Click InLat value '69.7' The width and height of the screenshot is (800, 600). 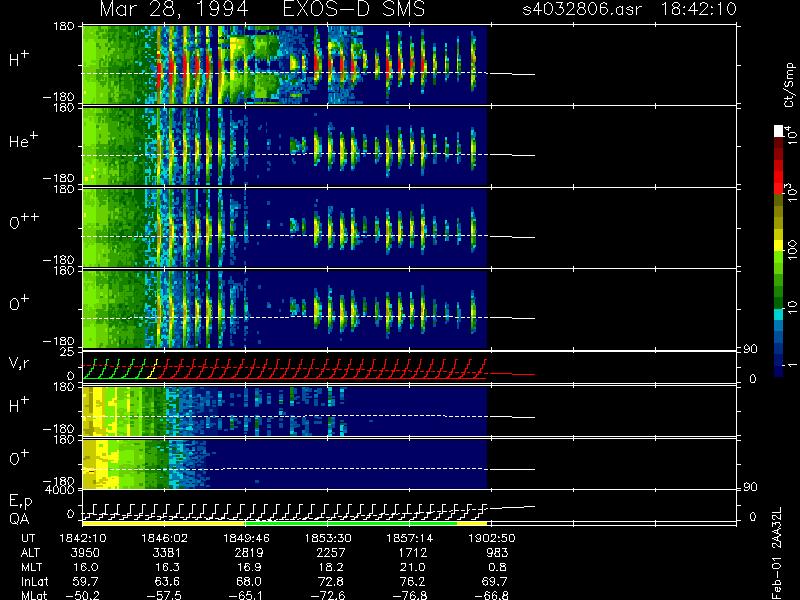pyautogui.click(x=495, y=581)
